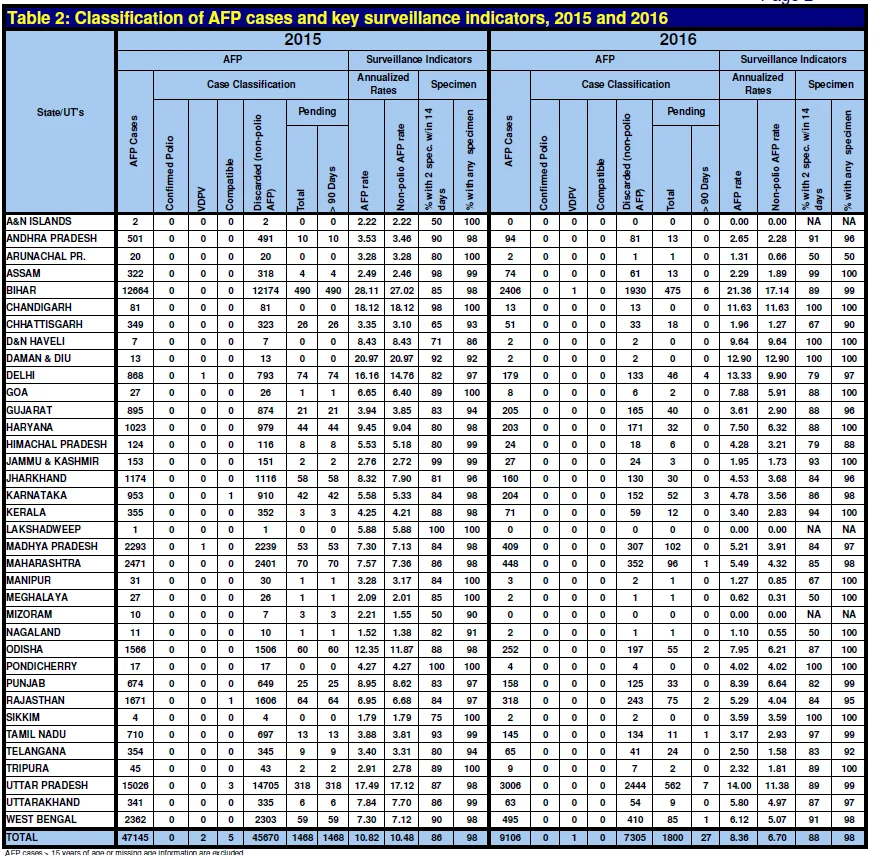
Task: Select the KARNATAKA row label
Action: pos(36,496)
